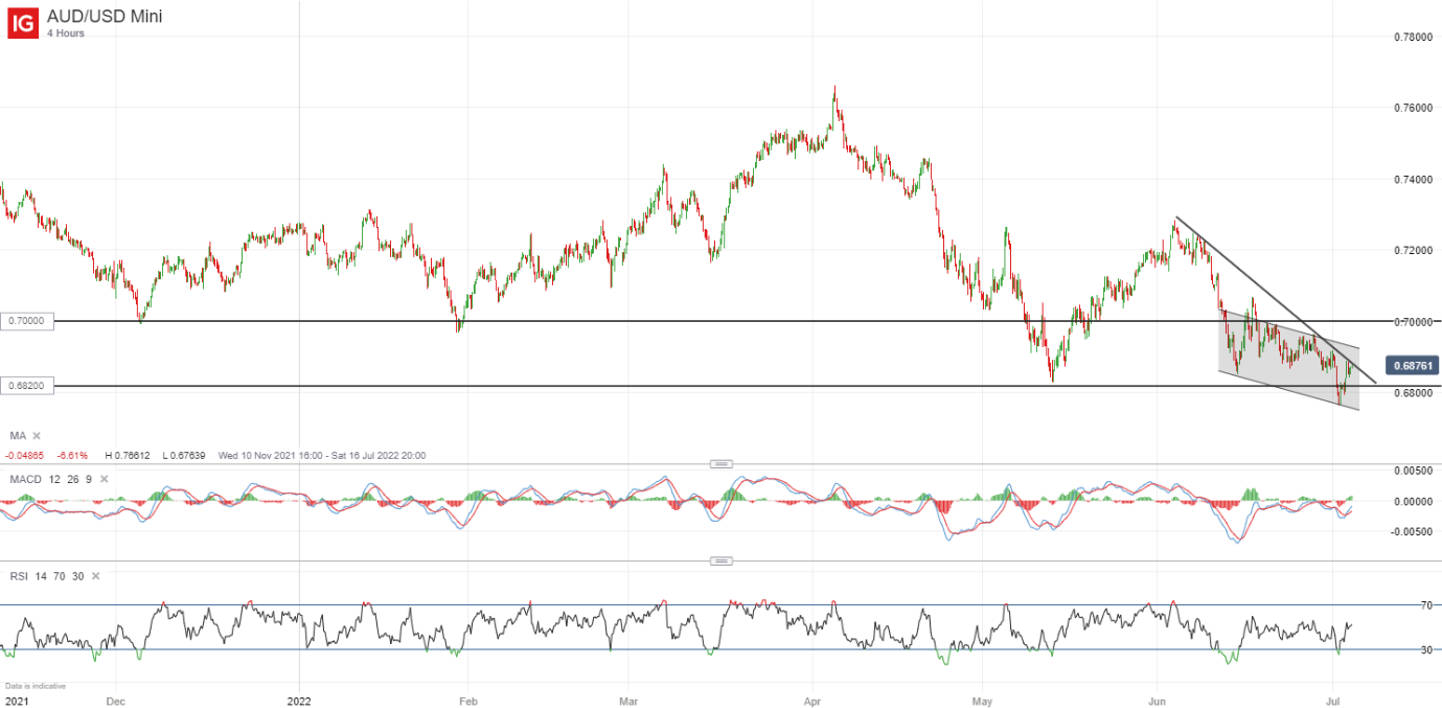Grab the divider handle above RSI panel

pyautogui.click(x=721, y=561)
